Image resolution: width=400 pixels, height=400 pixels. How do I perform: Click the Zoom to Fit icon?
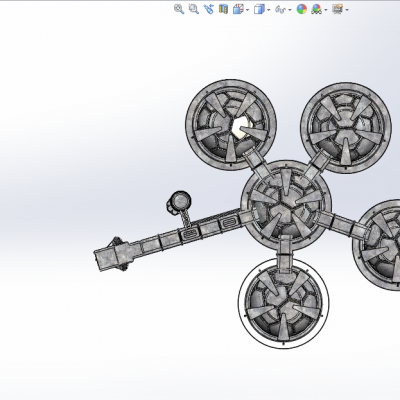pyautogui.click(x=179, y=9)
